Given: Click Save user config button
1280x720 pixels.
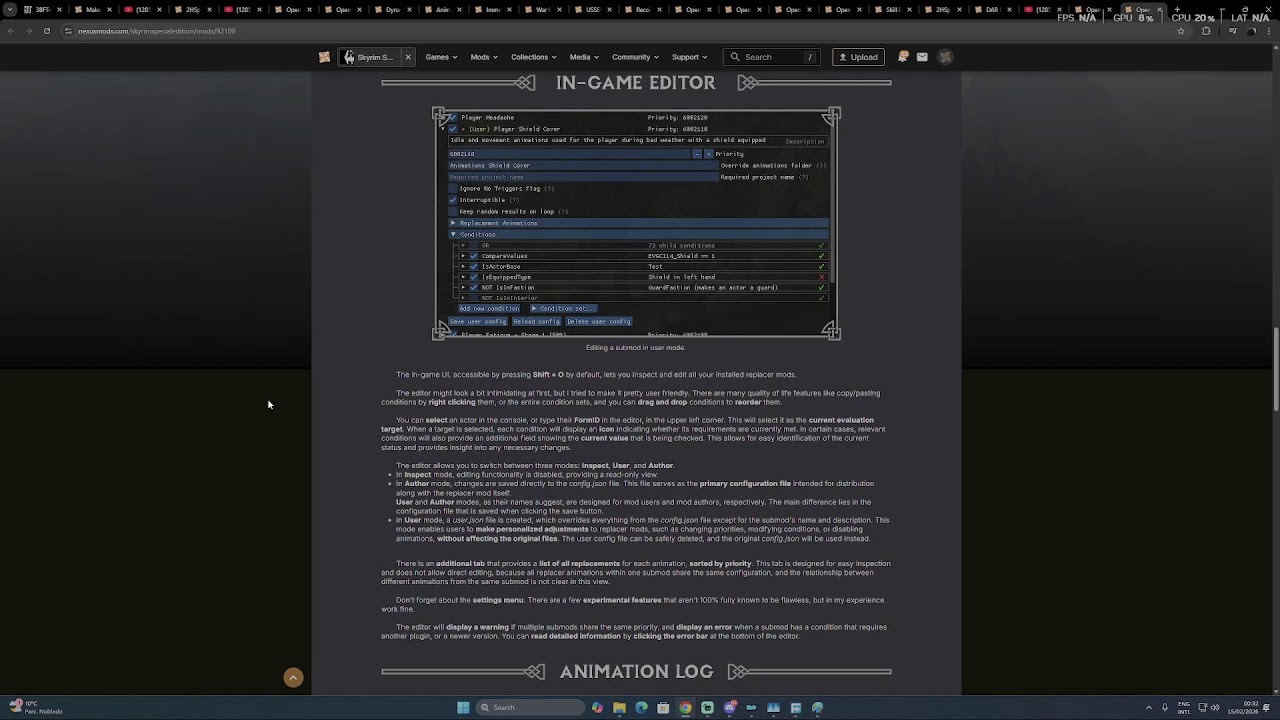Looking at the screenshot, I should pos(478,321).
